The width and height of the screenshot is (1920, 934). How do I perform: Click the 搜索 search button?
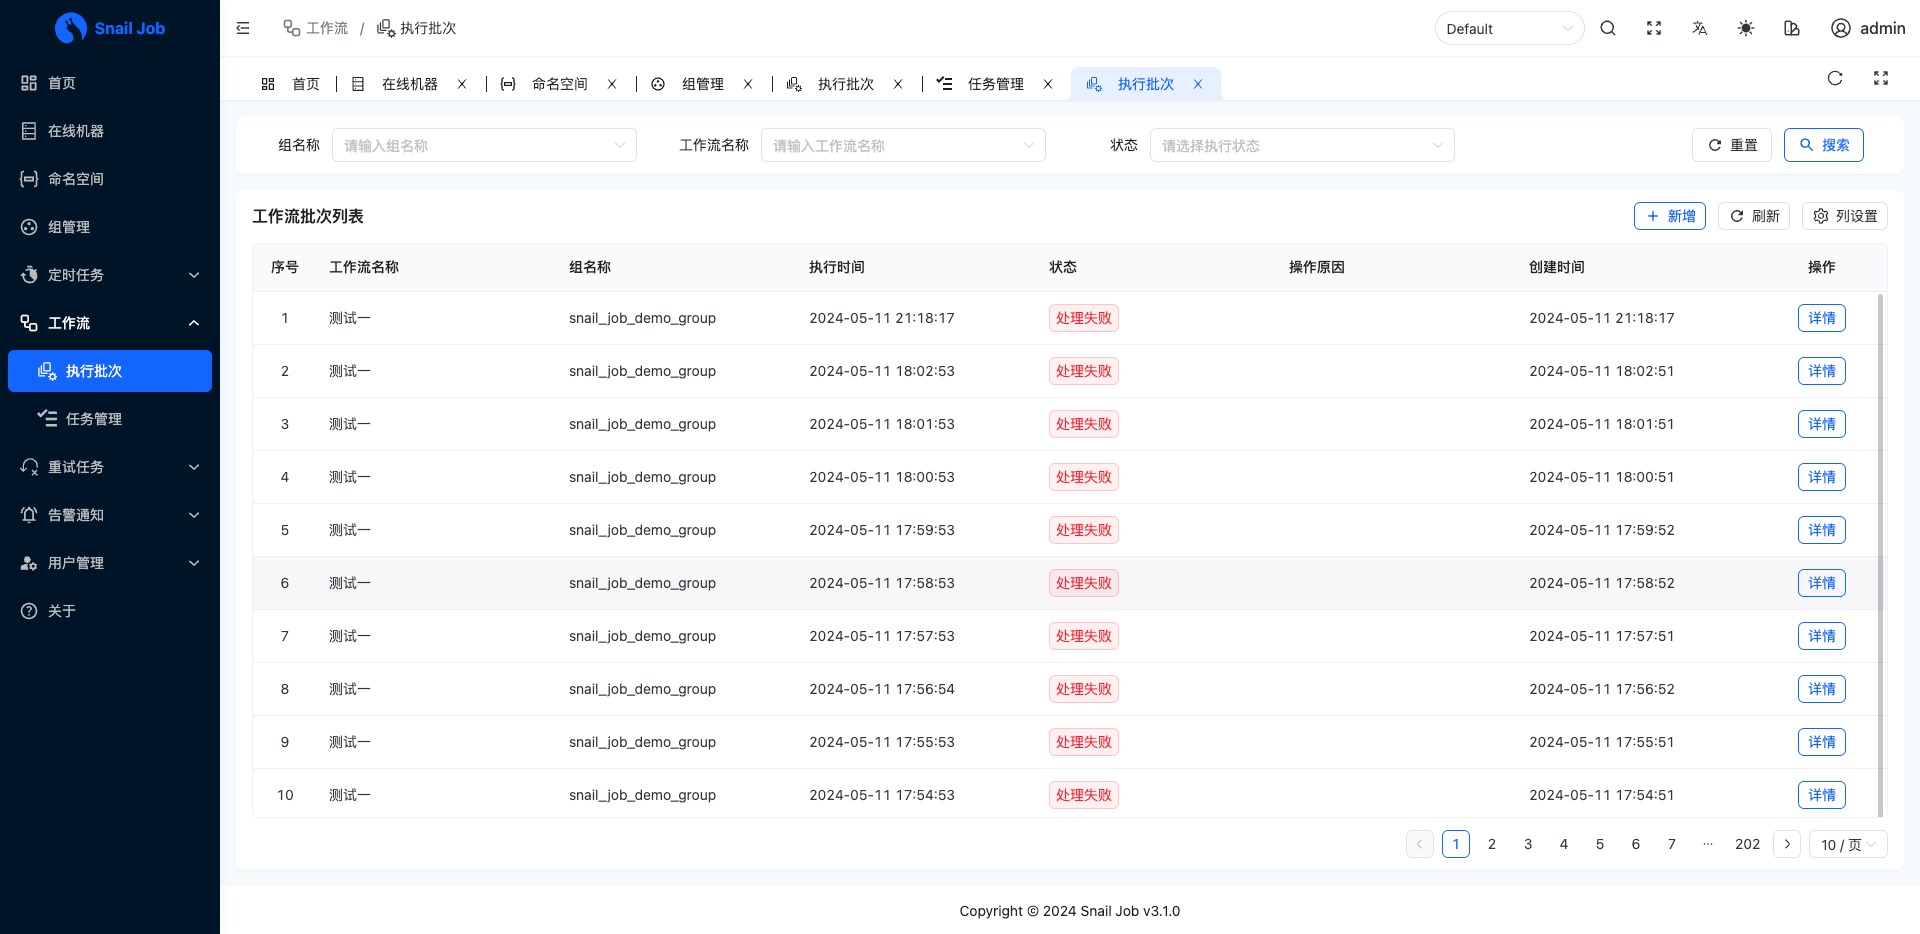pyautogui.click(x=1823, y=145)
